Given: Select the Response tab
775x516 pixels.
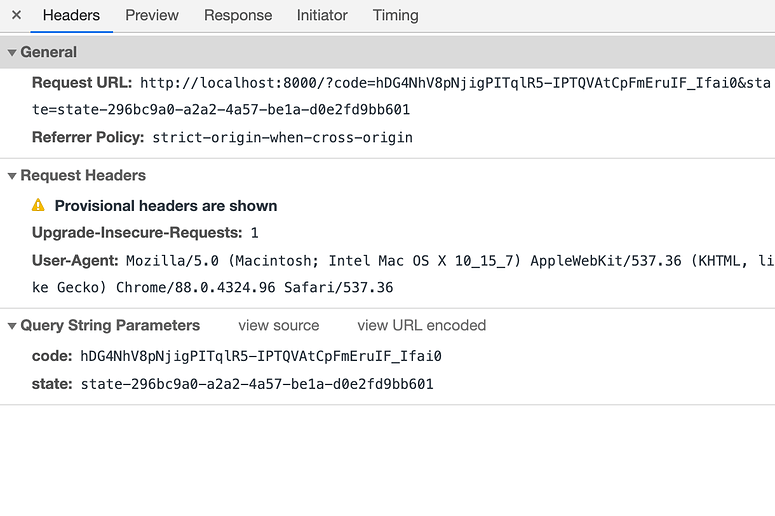Looking at the screenshot, I should [x=238, y=15].
